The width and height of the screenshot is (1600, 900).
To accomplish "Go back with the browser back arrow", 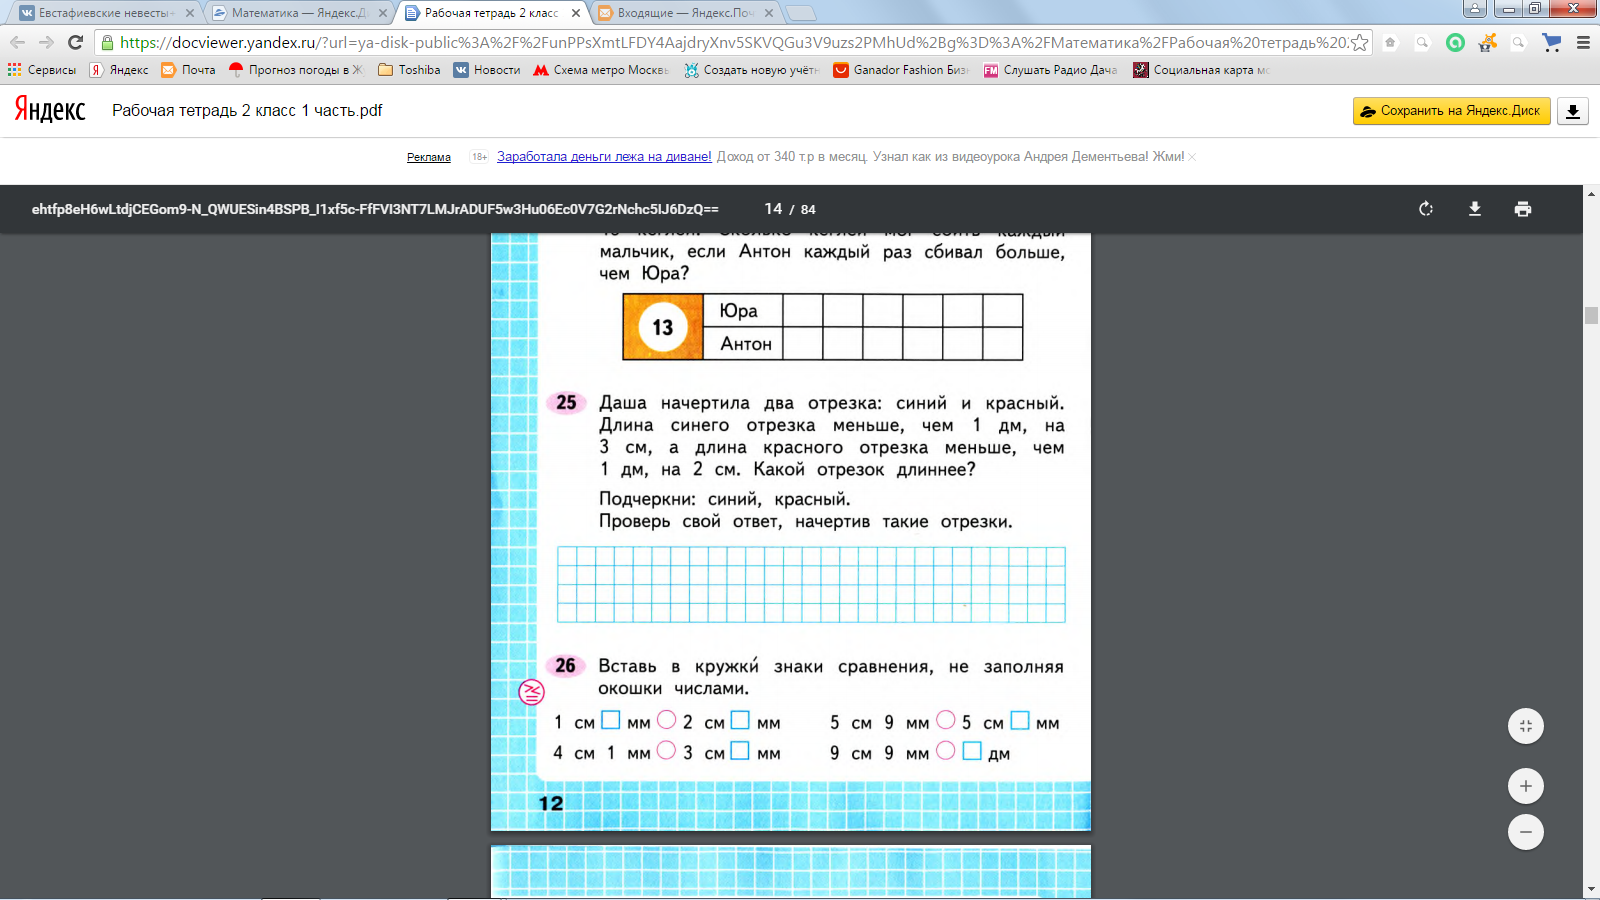I will click(x=17, y=42).
